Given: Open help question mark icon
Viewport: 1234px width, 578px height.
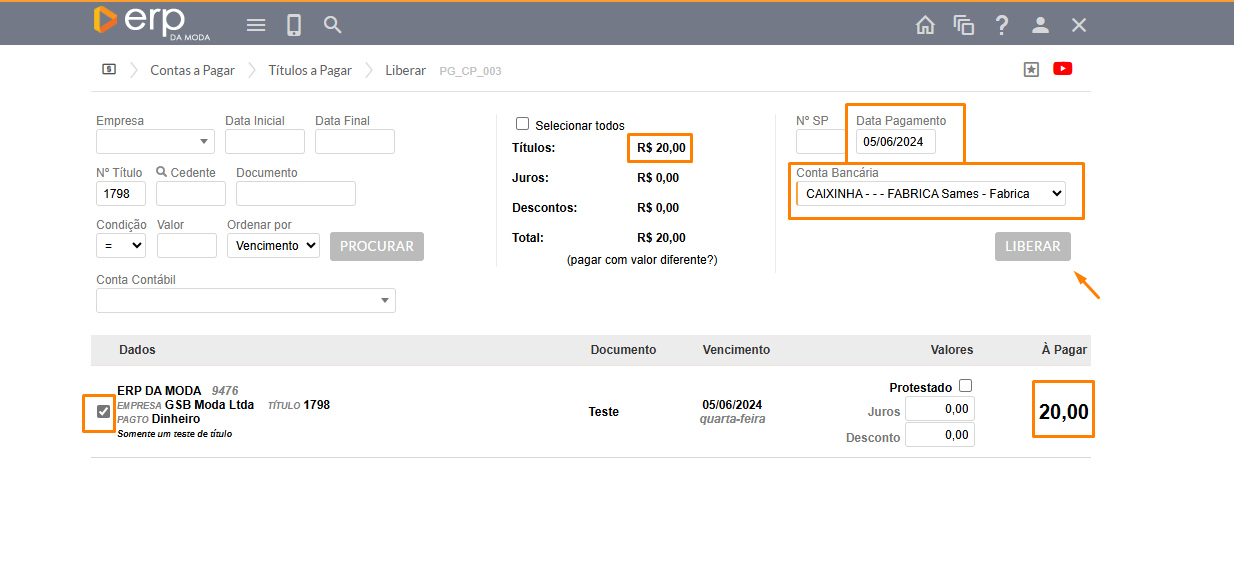Looking at the screenshot, I should [1001, 25].
